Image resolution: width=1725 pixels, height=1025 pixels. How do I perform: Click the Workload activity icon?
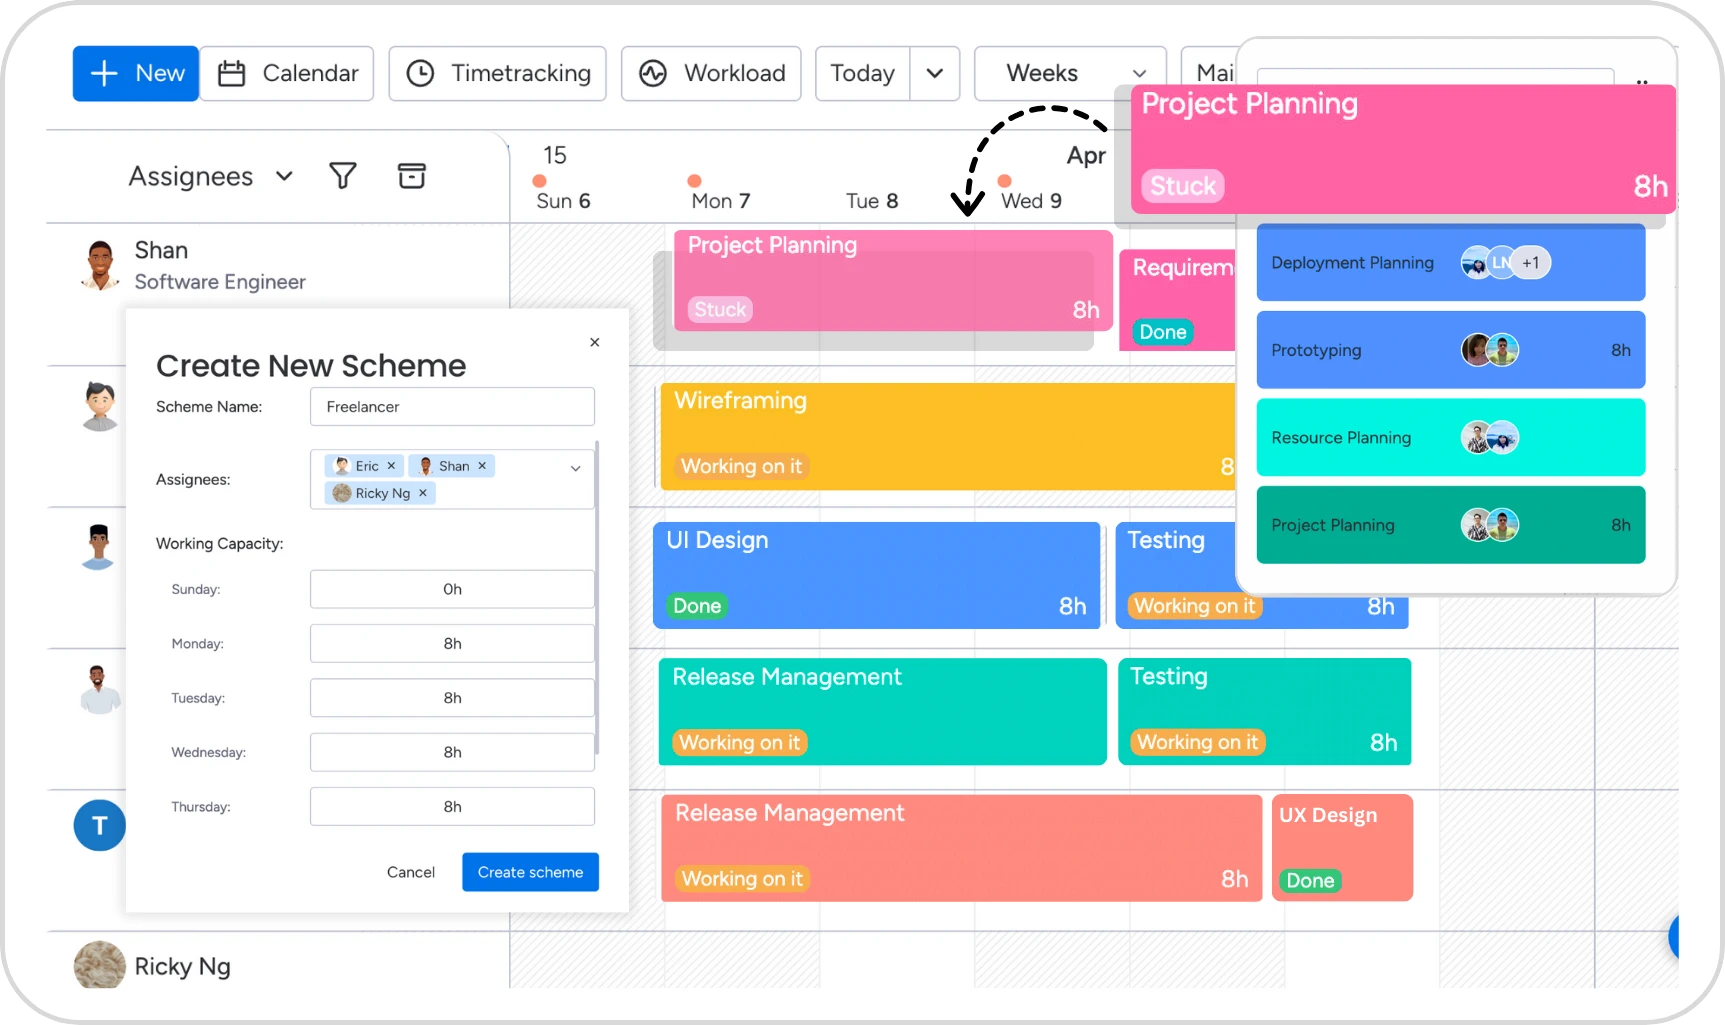[653, 73]
